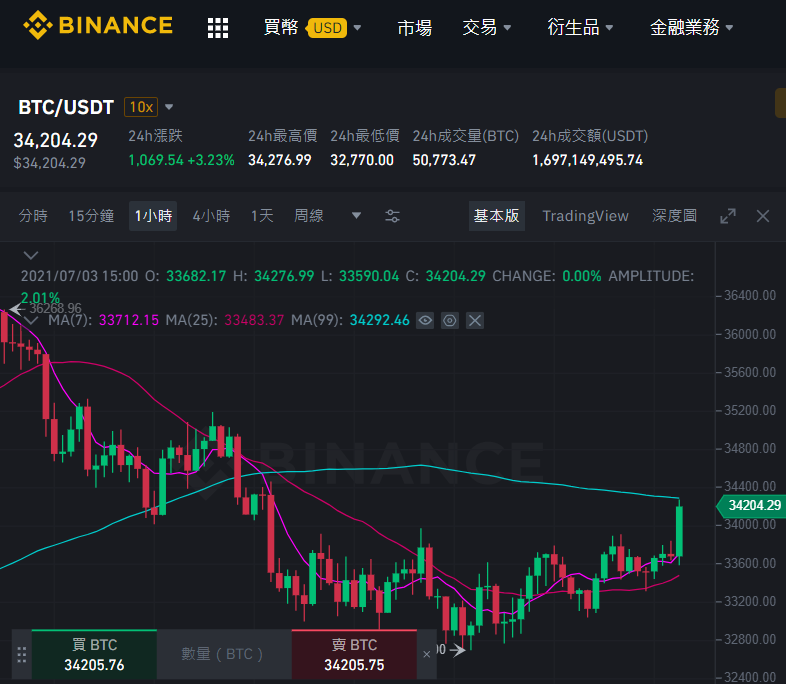The height and width of the screenshot is (684, 786).
Task: Click the Binance logo
Action: point(98,26)
